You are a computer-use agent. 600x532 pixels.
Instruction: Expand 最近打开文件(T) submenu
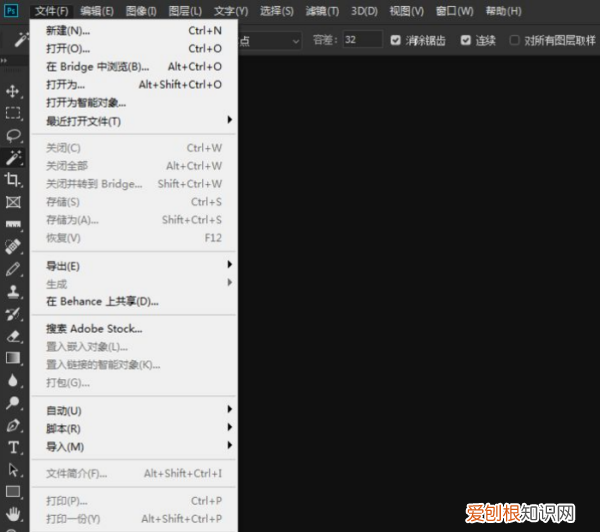point(134,121)
